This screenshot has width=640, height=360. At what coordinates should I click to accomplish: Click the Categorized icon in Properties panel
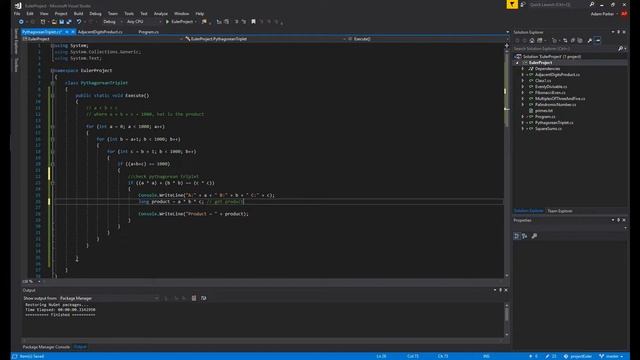click(x=517, y=236)
